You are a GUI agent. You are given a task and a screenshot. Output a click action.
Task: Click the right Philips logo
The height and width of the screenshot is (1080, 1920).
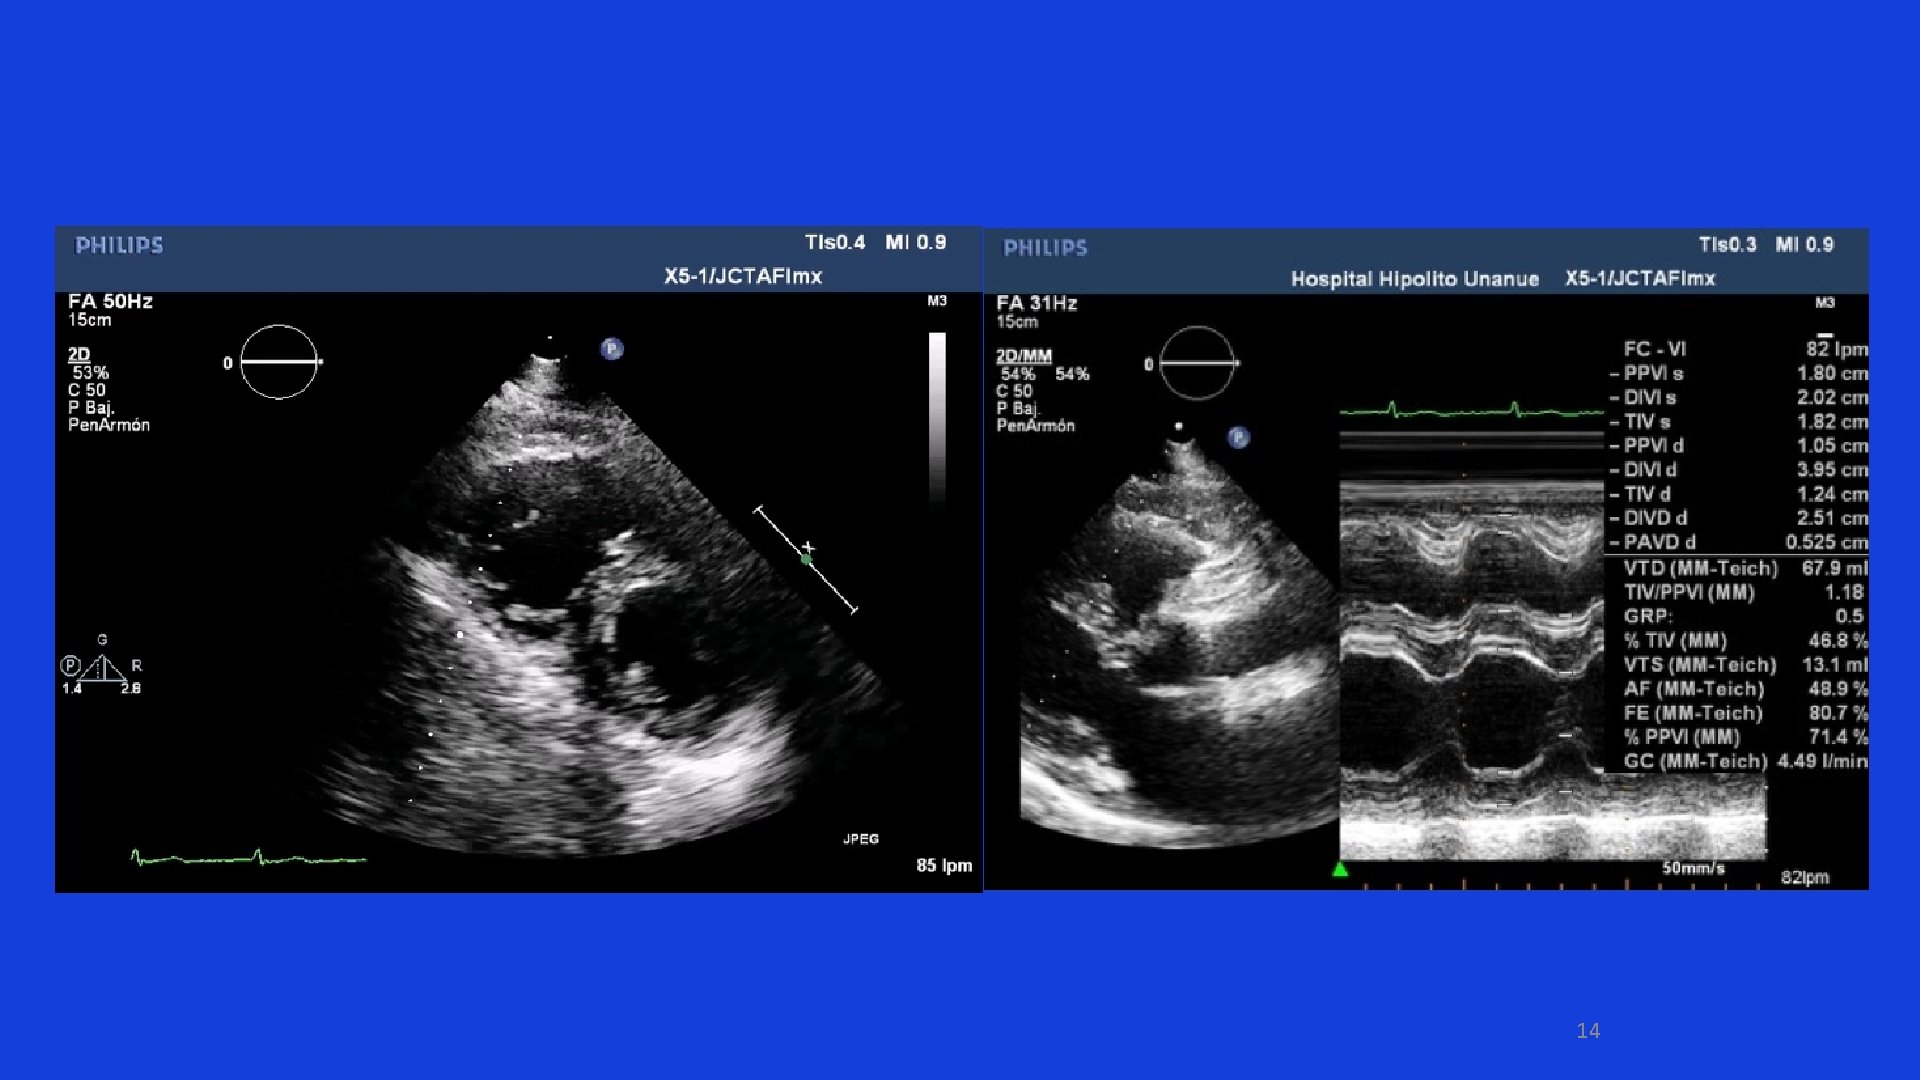point(1045,248)
